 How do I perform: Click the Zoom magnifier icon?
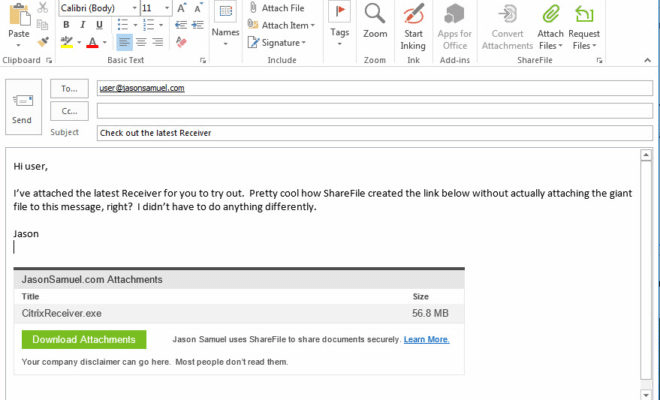click(x=375, y=13)
